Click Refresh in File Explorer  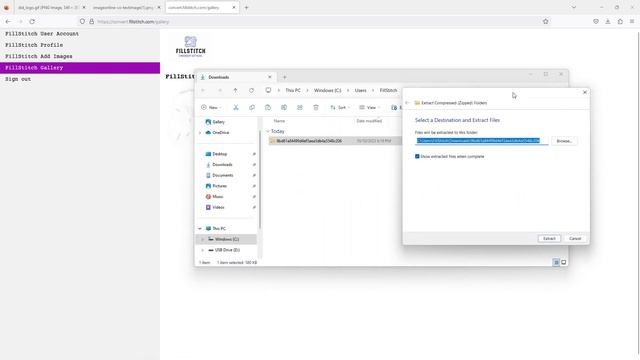[x=251, y=90]
